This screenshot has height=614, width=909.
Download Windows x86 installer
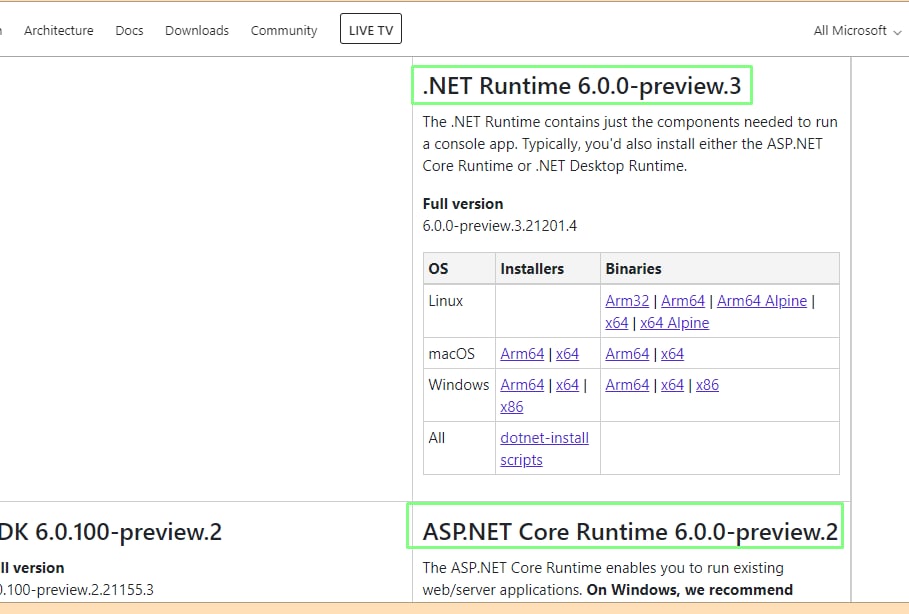pos(512,407)
